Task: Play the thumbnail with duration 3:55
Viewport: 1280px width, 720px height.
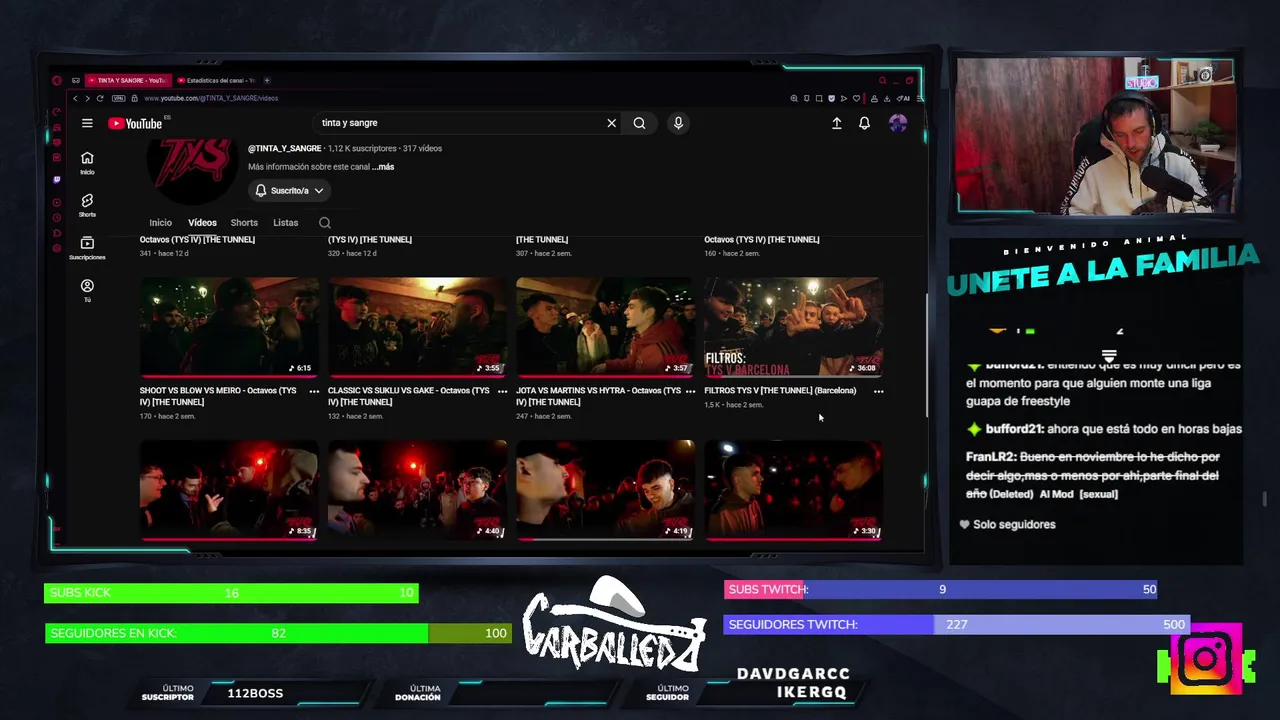Action: point(417,327)
